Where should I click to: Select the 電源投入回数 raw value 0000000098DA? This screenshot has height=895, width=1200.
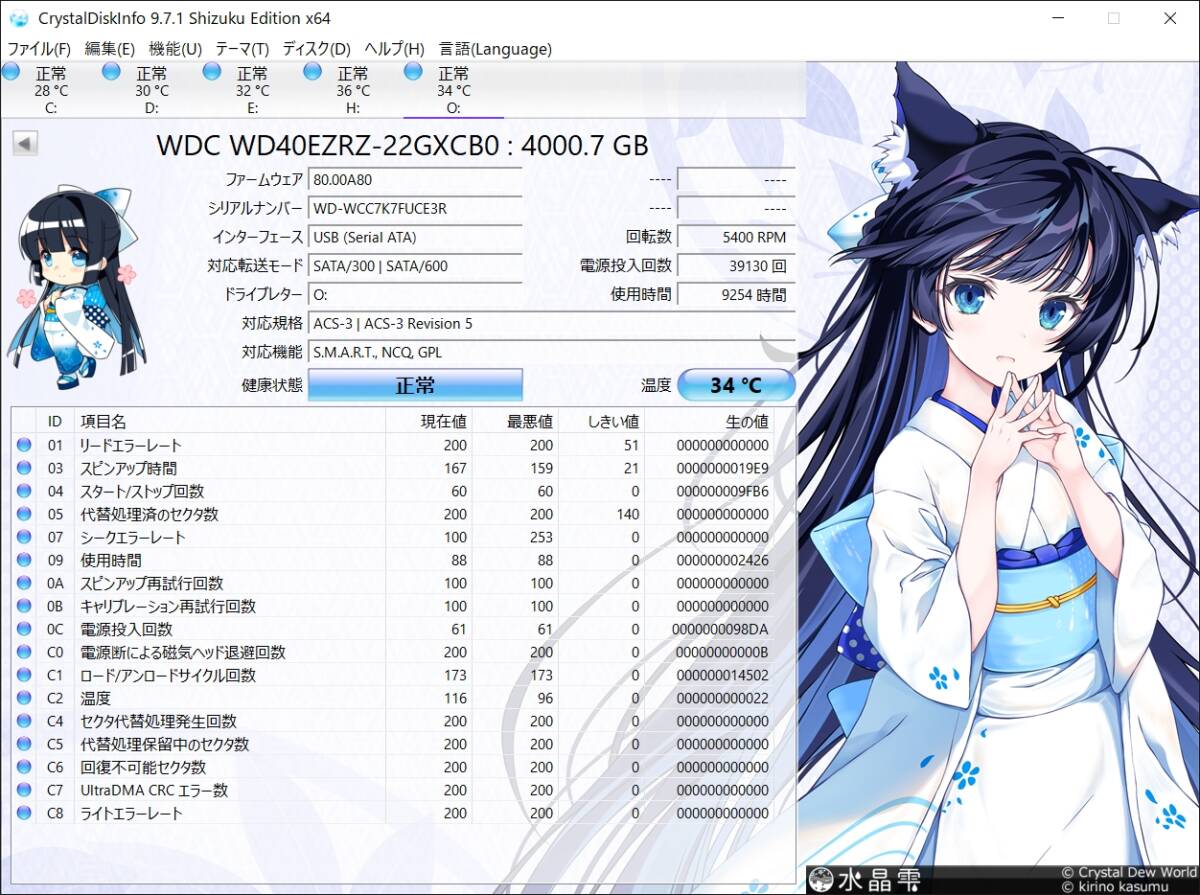pyautogui.click(x=720, y=629)
